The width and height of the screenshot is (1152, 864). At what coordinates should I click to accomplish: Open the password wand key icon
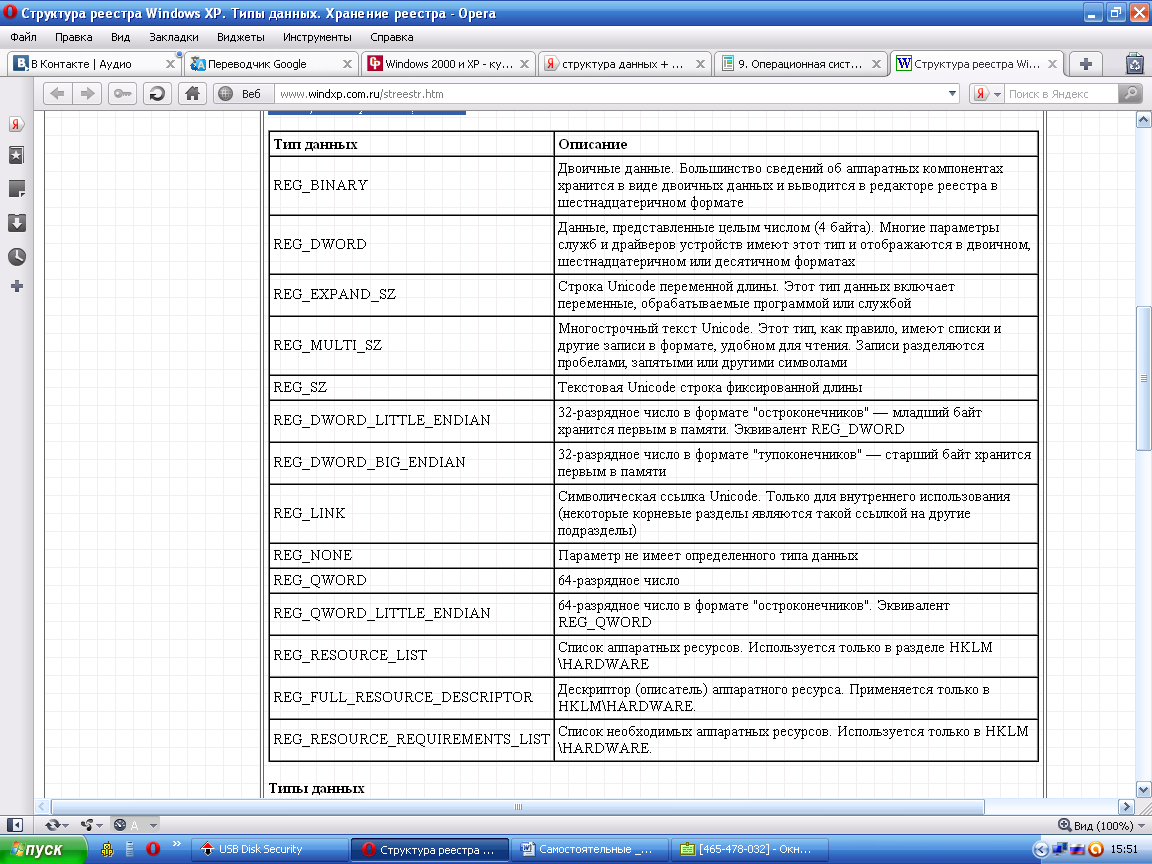tap(122, 93)
